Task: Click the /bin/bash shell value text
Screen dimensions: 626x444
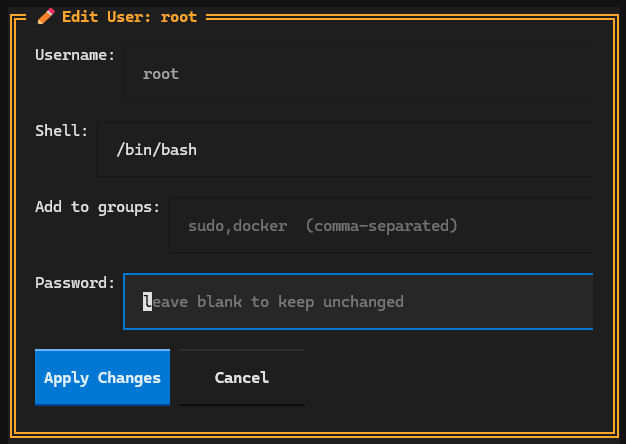Action: coord(156,150)
